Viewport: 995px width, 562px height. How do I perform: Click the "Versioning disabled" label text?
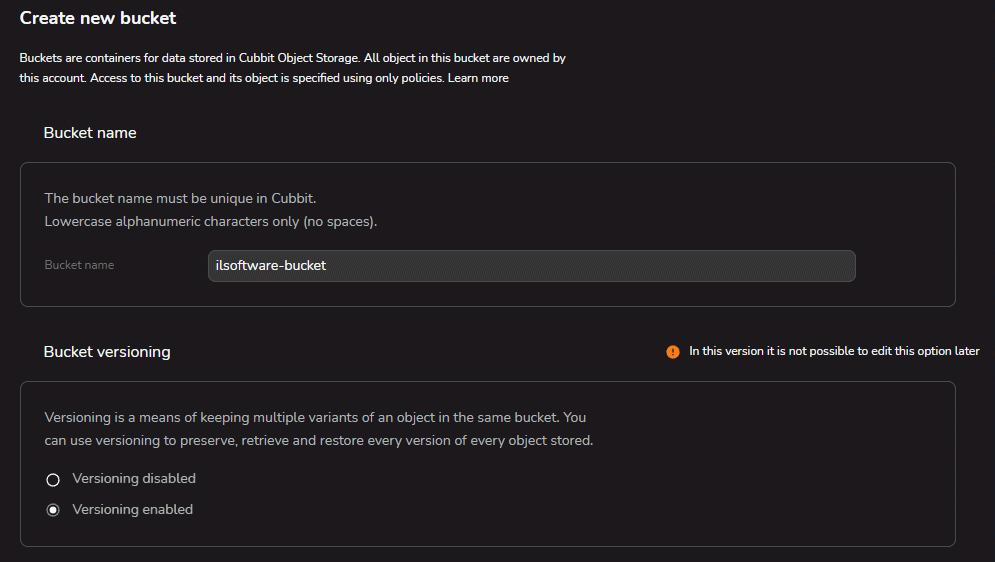(134, 478)
